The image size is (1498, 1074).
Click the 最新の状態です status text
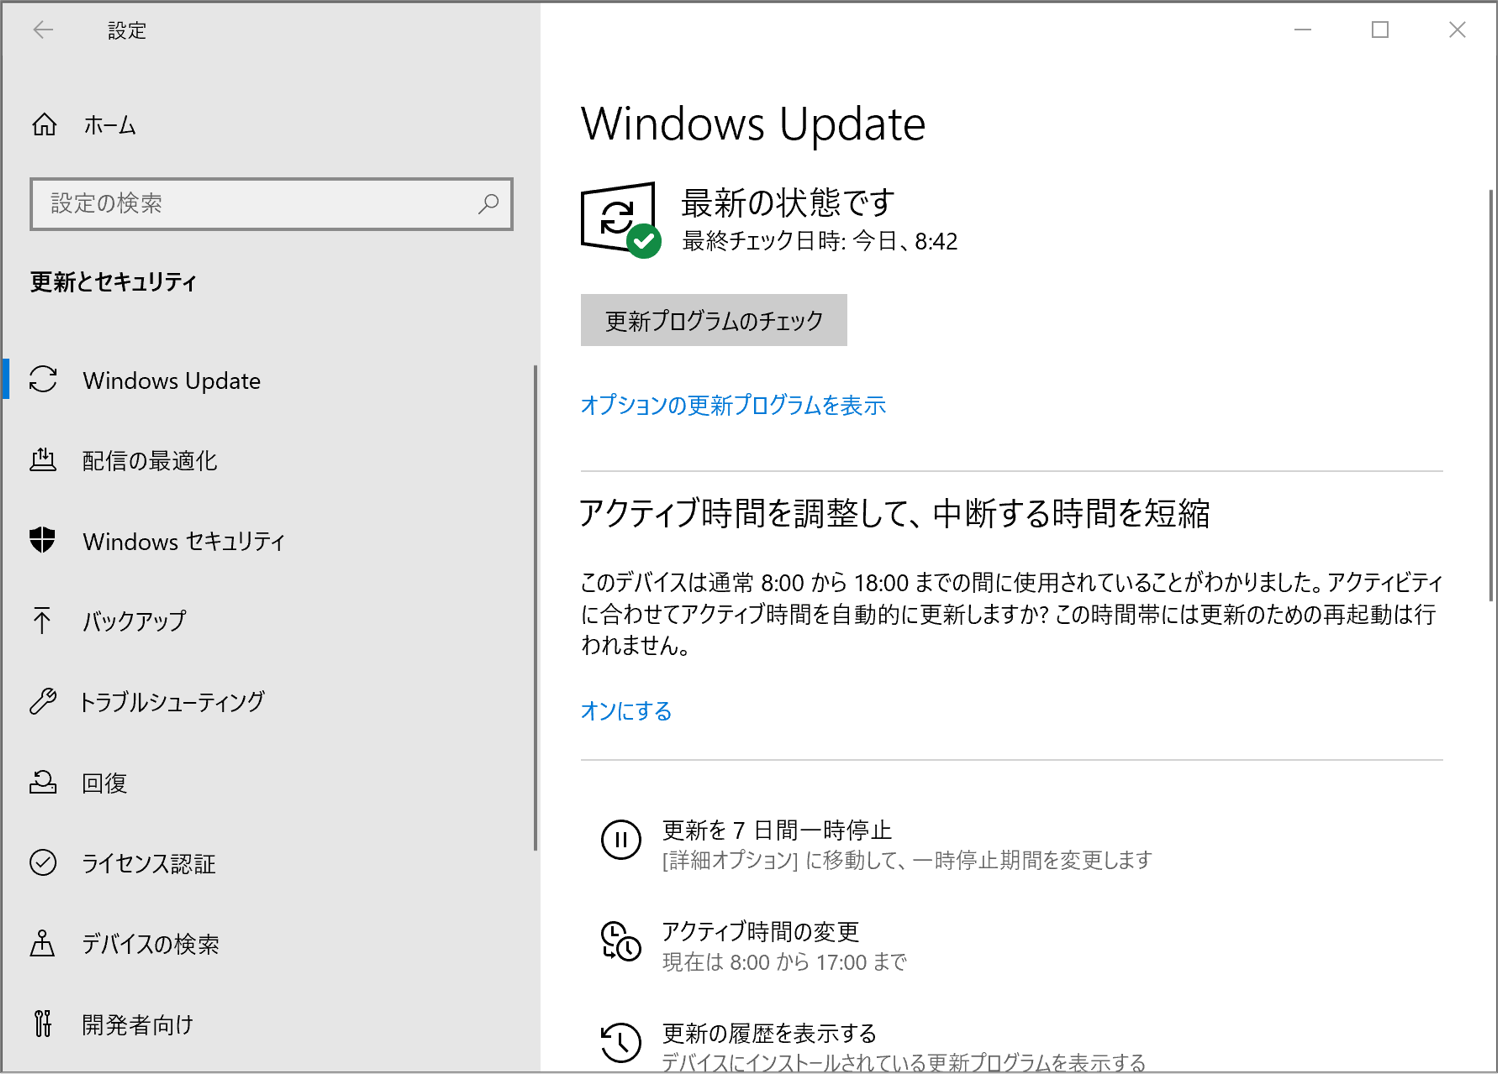(x=787, y=203)
